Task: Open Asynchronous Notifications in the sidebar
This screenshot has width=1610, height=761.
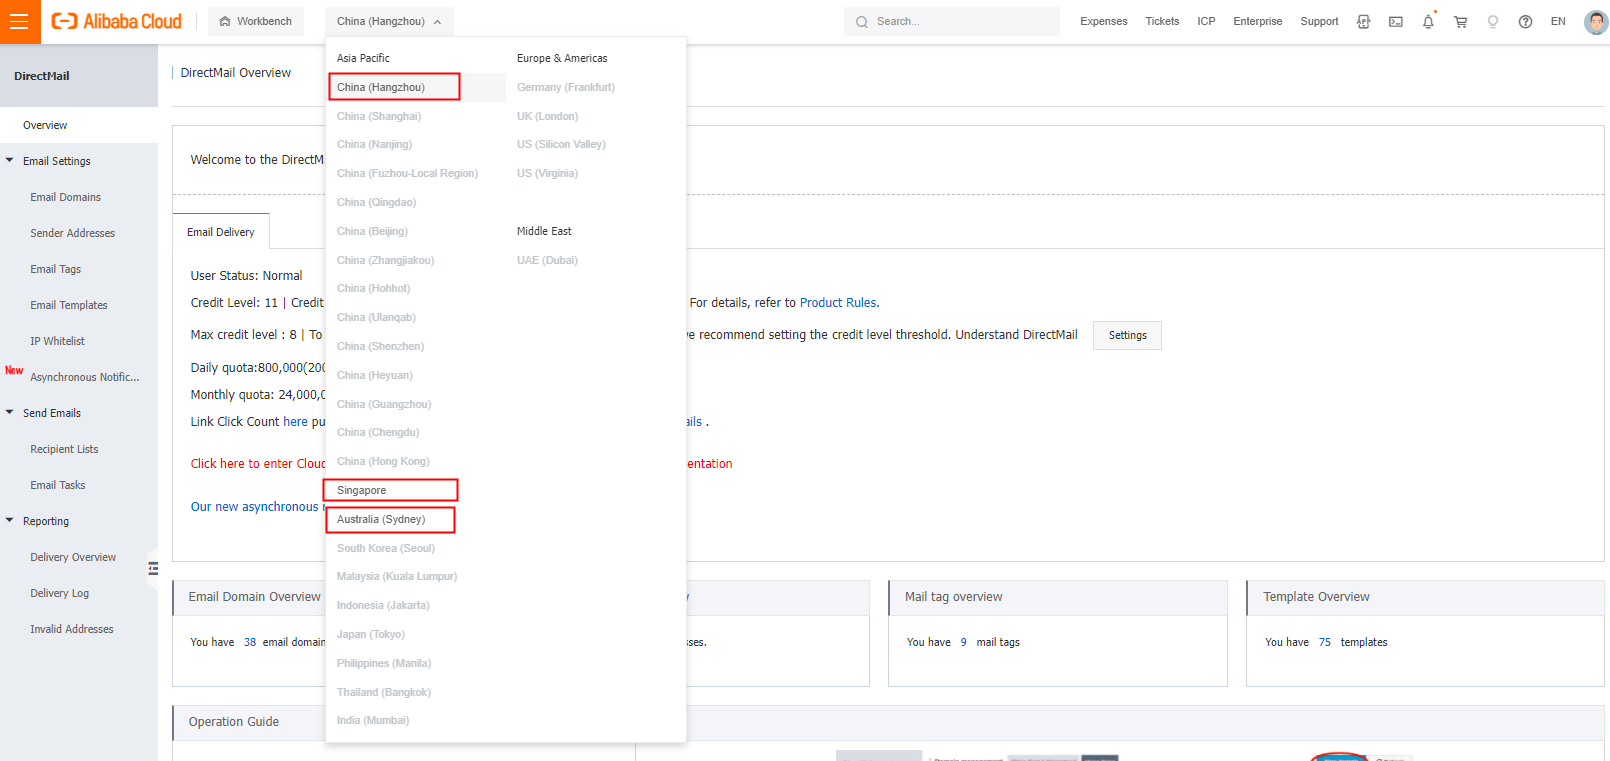Action: tap(84, 377)
